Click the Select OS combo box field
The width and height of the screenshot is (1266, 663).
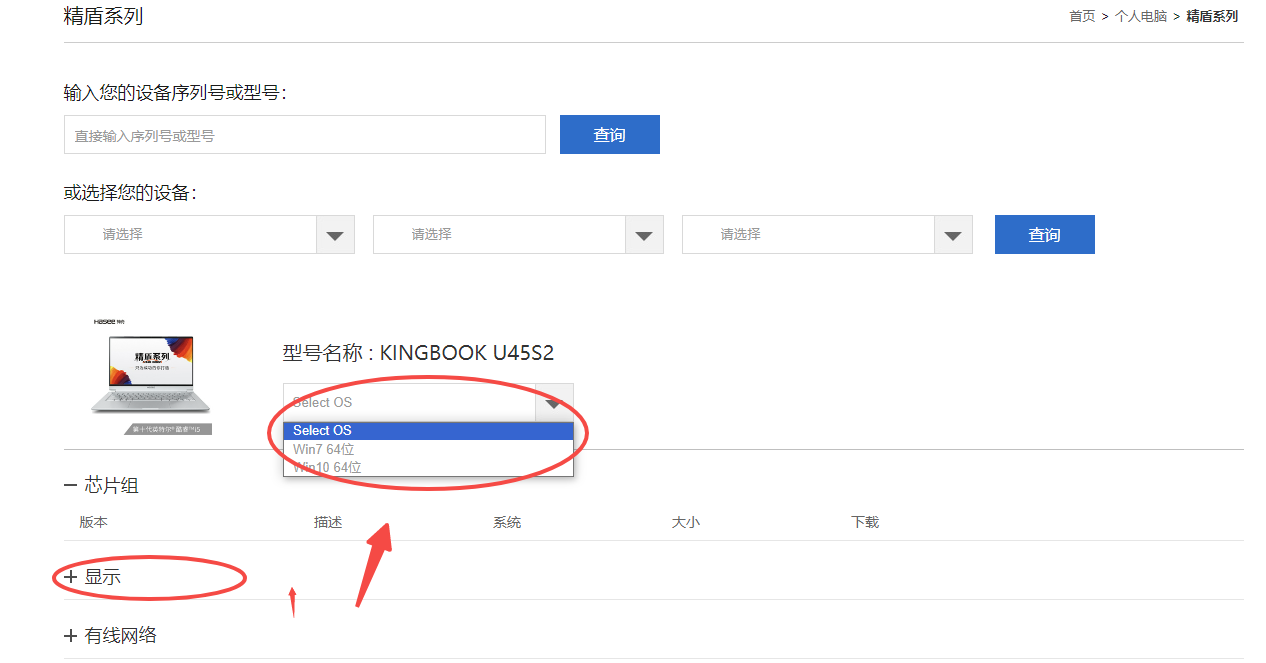[x=409, y=402]
